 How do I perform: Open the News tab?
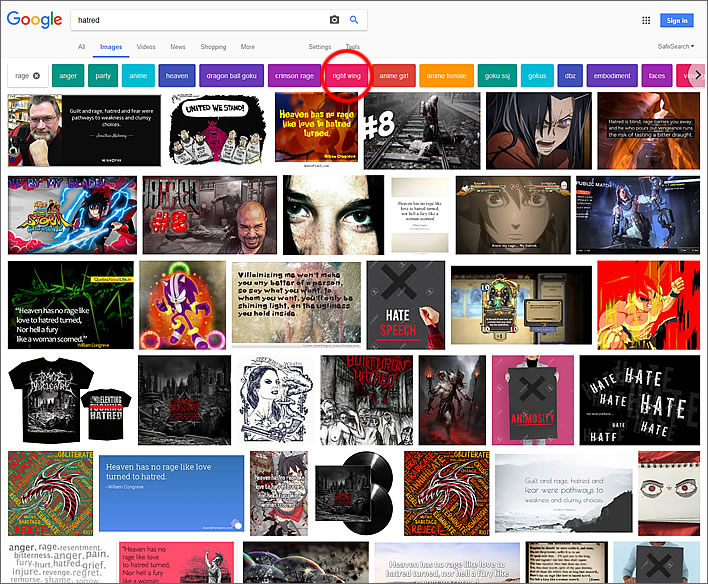coord(178,47)
